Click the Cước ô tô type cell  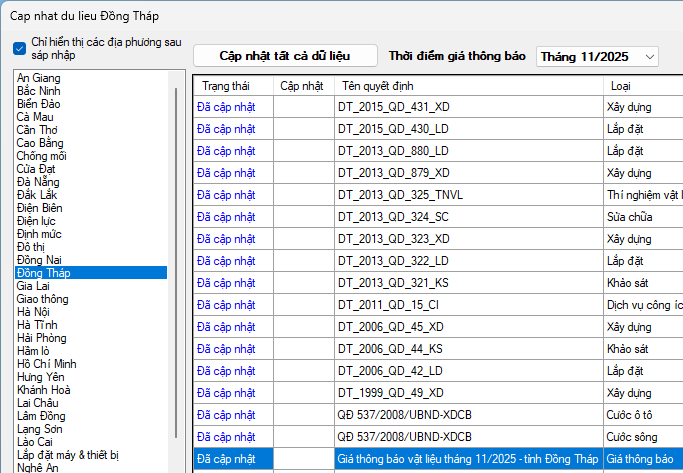tap(636, 415)
